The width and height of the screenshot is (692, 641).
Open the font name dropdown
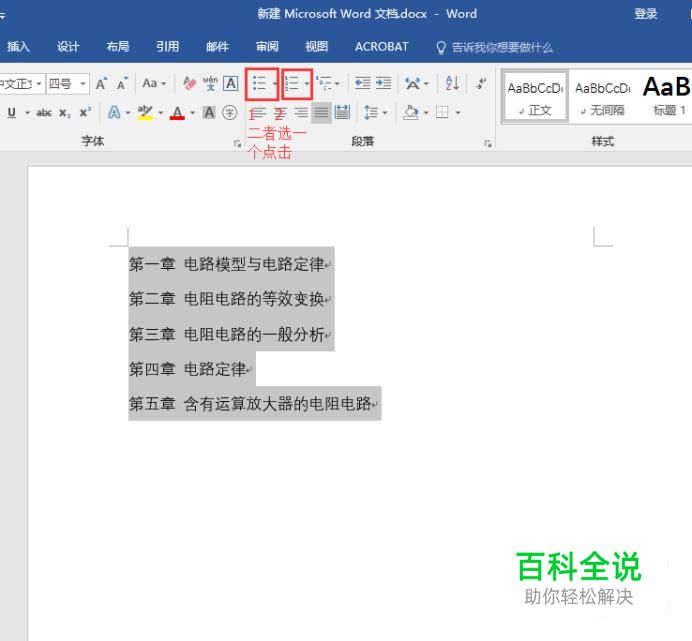tap(39, 83)
